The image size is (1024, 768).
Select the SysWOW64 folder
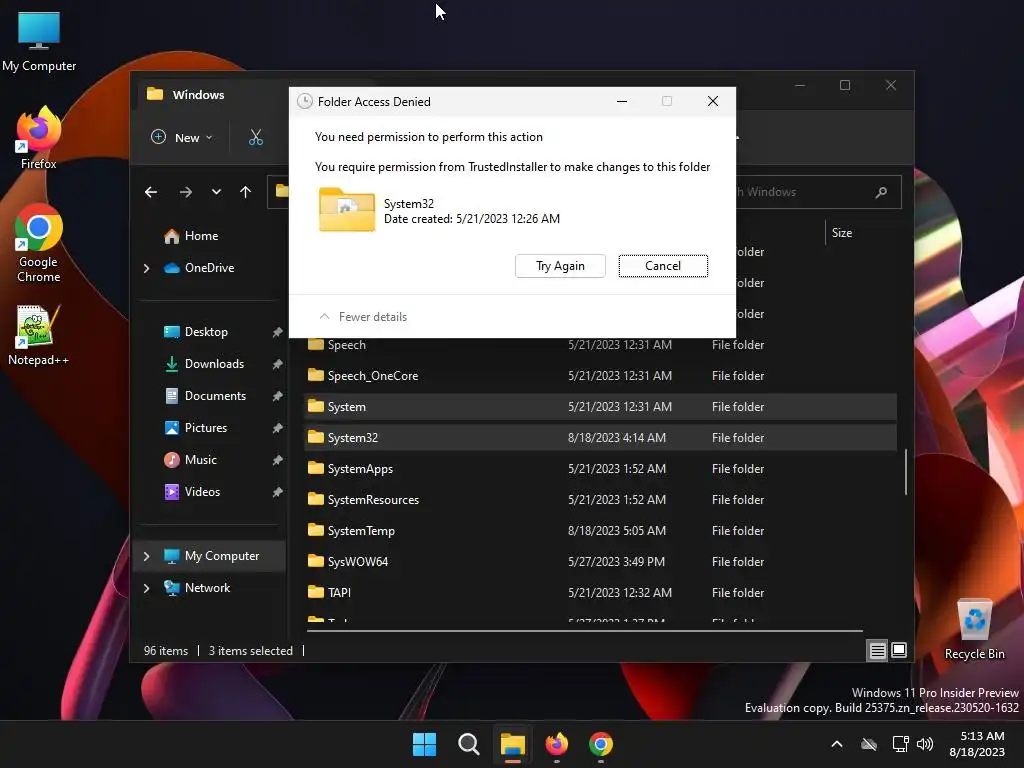point(600,562)
